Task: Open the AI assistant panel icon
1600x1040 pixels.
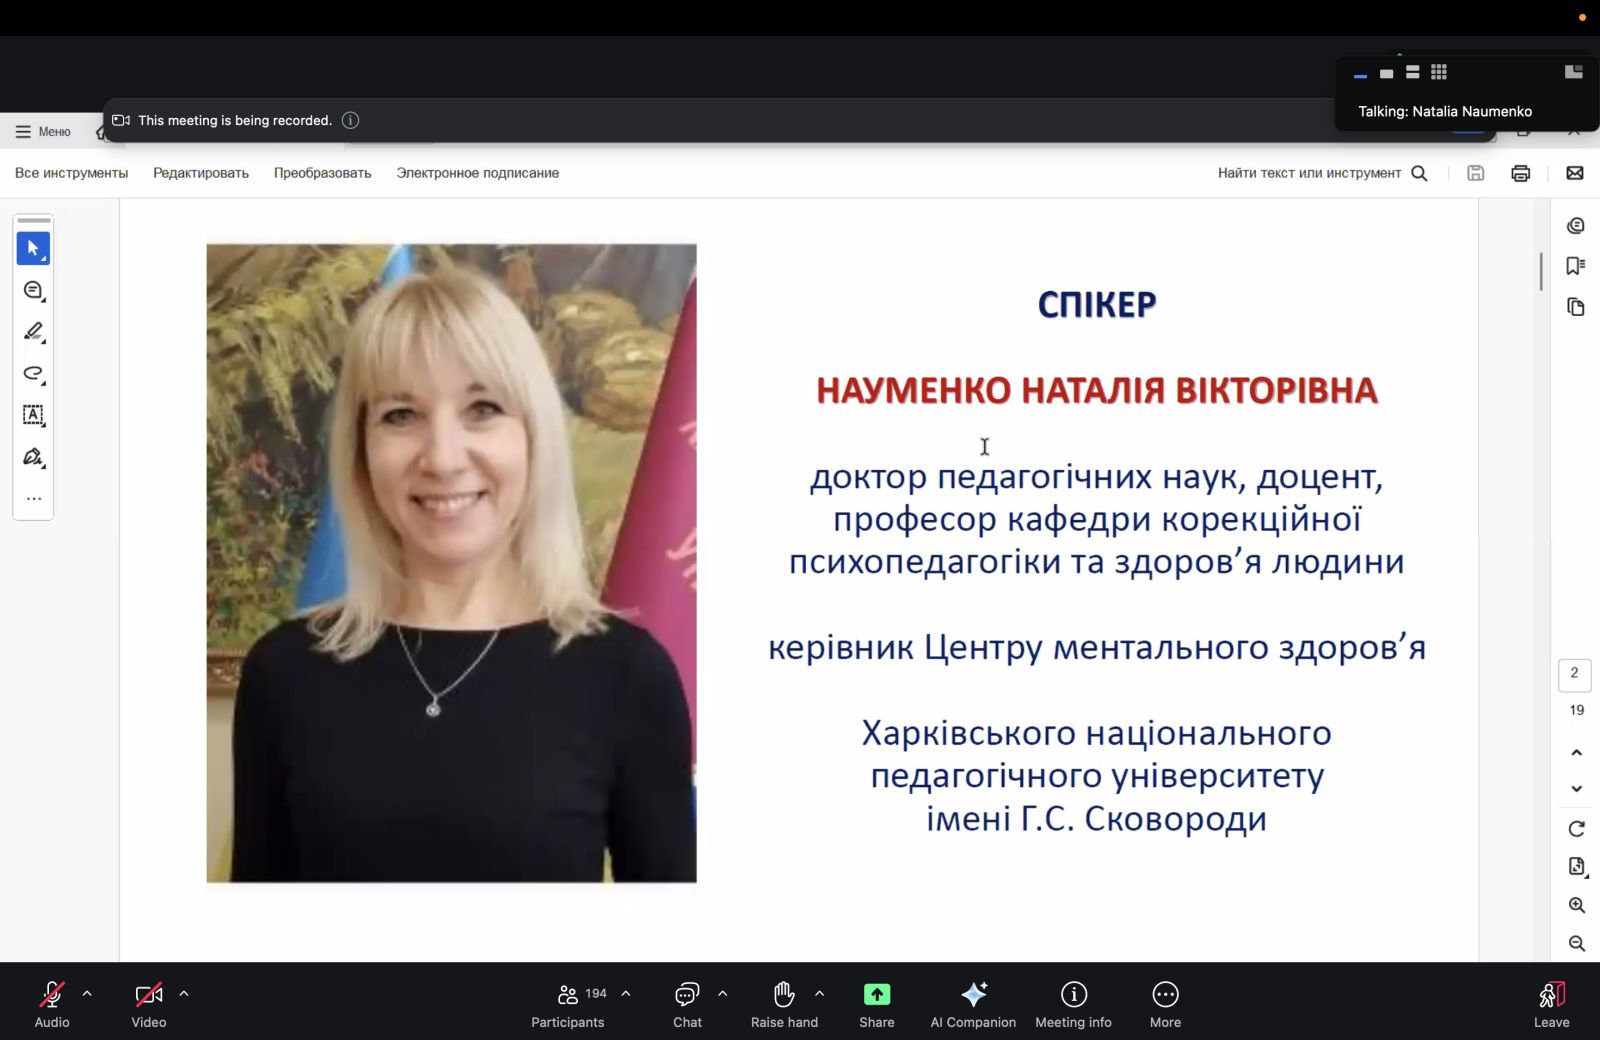Action: point(1576,226)
